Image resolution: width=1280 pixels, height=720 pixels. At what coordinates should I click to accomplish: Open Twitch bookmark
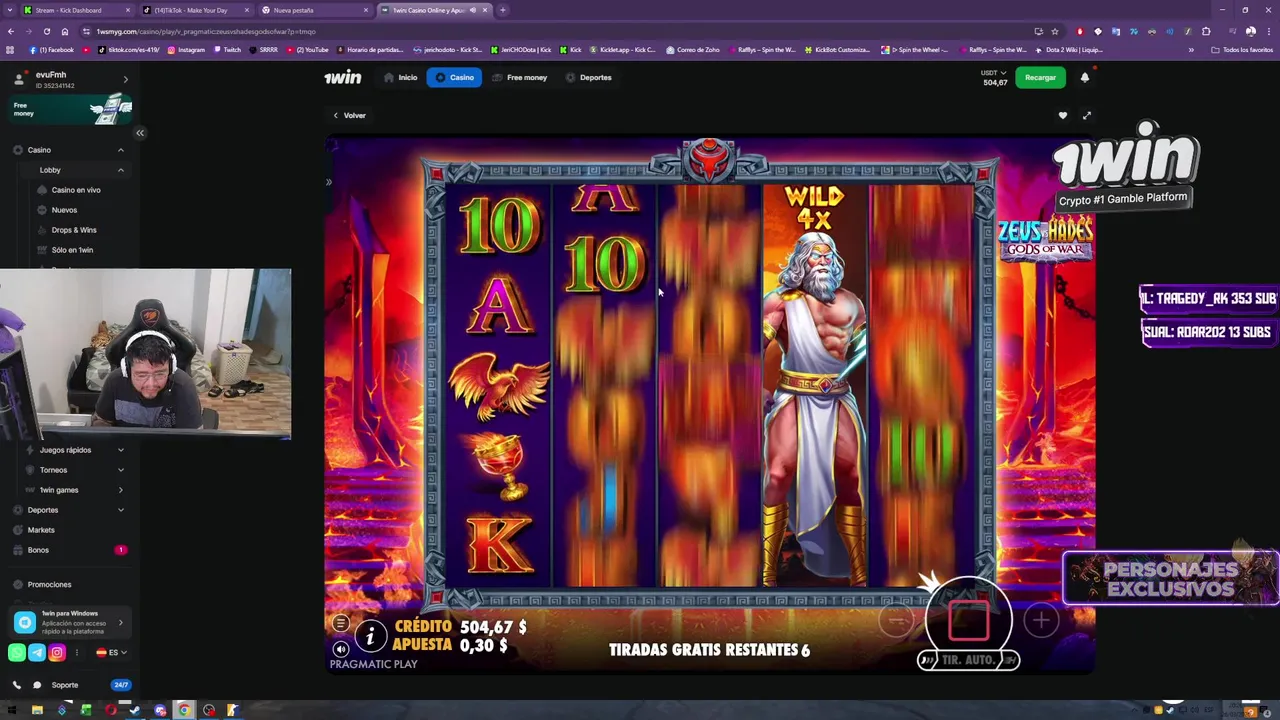tap(228, 50)
